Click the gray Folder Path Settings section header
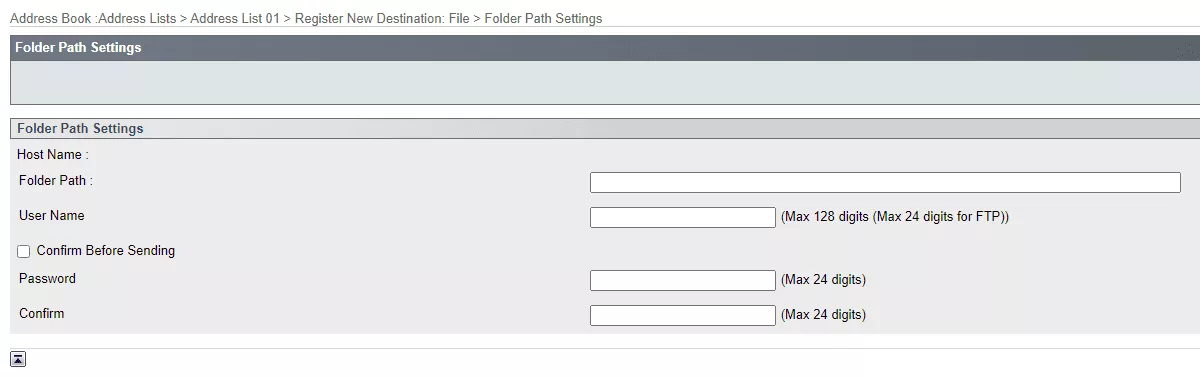Image resolution: width=1200 pixels, height=378 pixels. [x=605, y=129]
